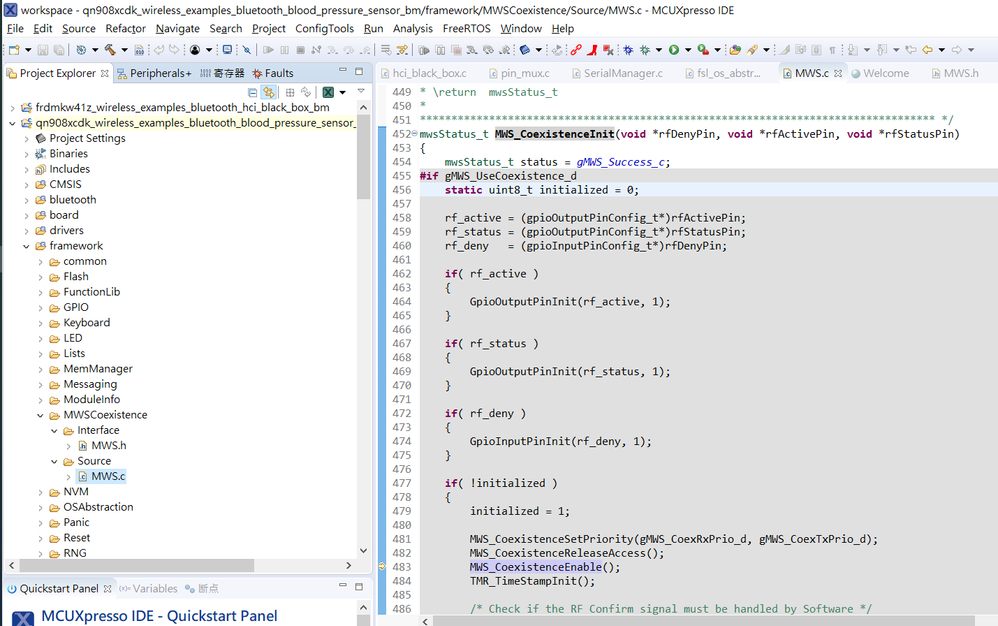Viewport: 998px width, 626px height.
Task: Click the Save icon in the toolbar
Action: coord(43,50)
